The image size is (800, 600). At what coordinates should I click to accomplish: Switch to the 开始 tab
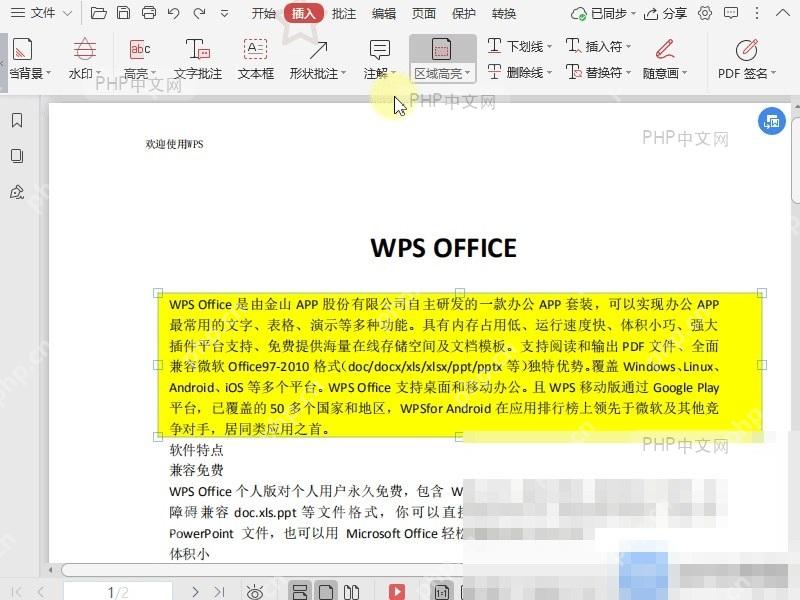(x=263, y=14)
